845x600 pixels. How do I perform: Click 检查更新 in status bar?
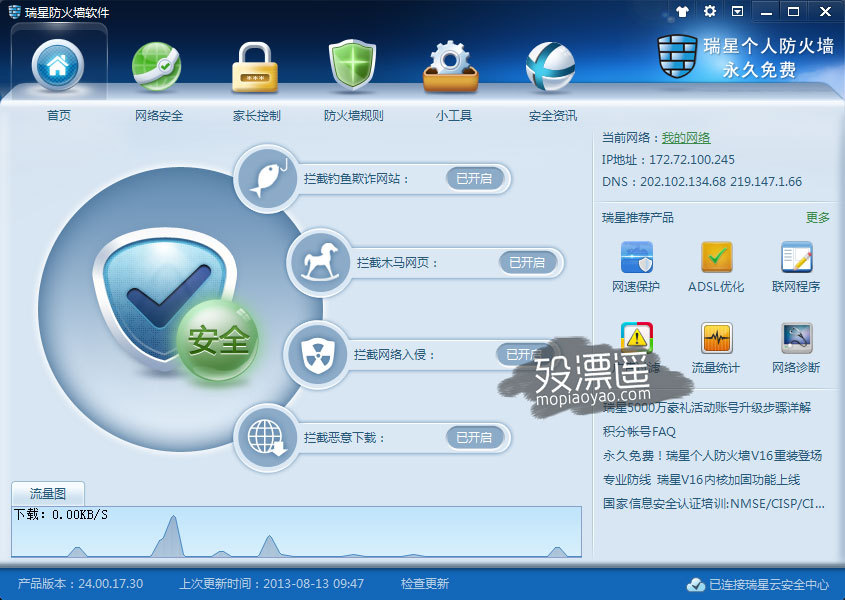(x=425, y=584)
